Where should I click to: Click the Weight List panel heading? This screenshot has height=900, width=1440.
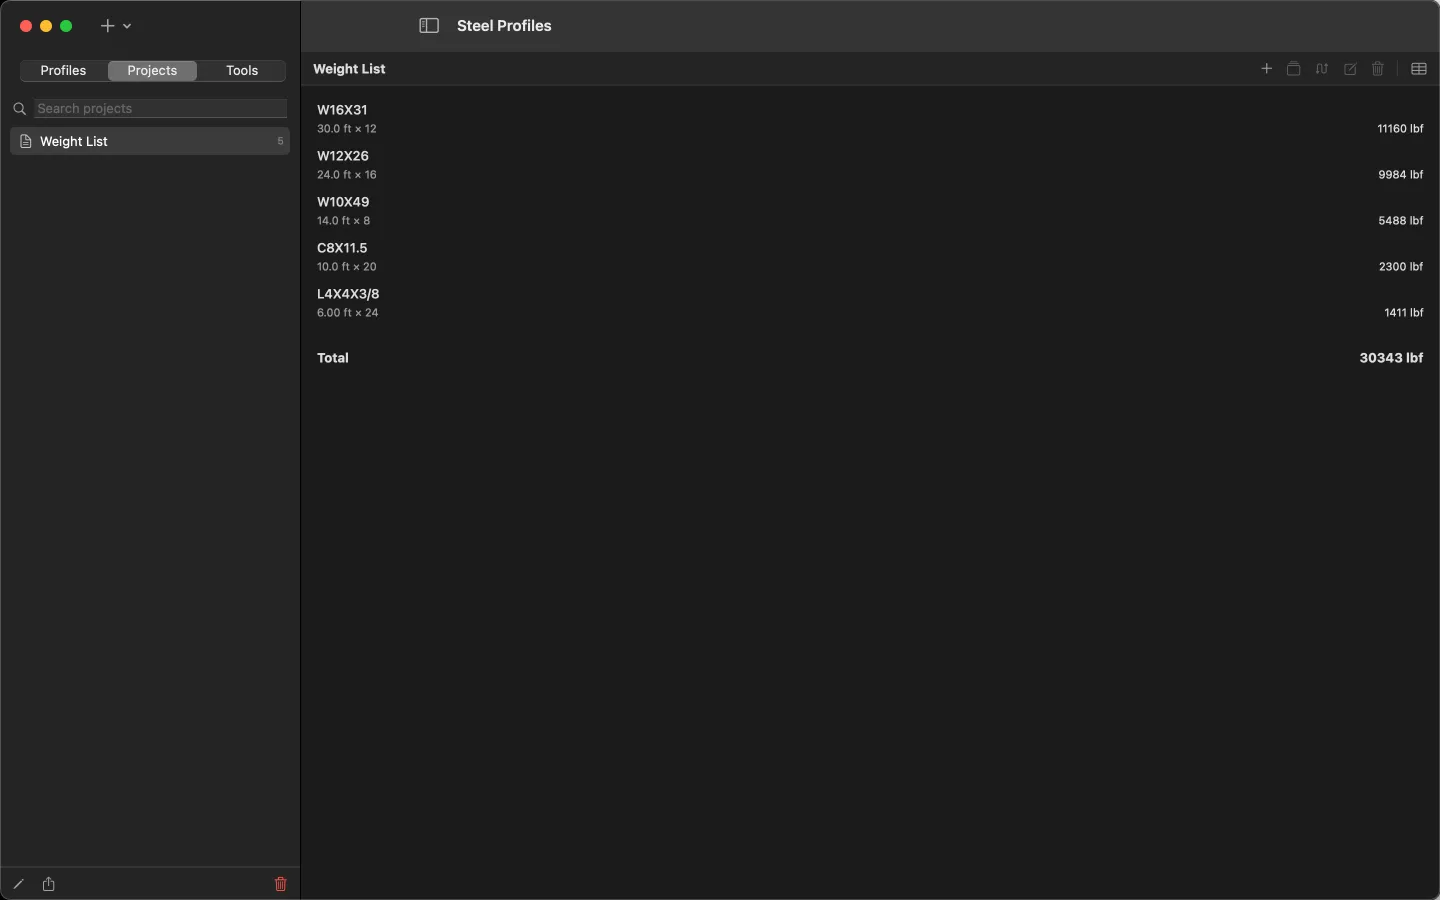coord(349,69)
